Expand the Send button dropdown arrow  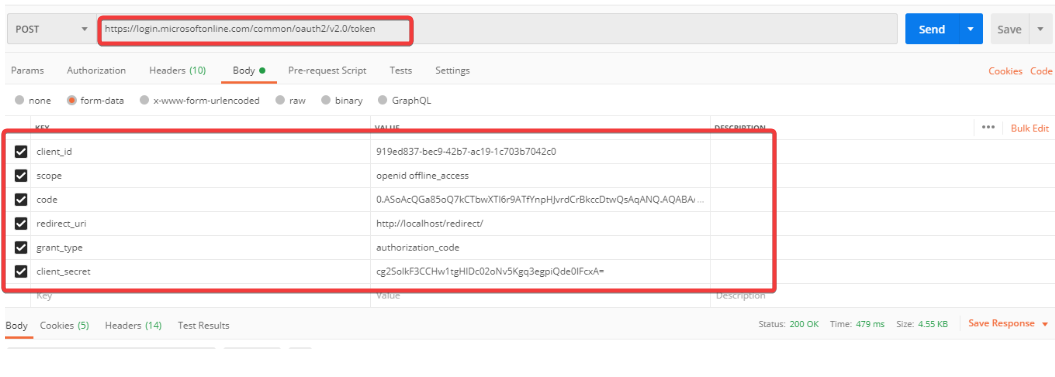[970, 30]
